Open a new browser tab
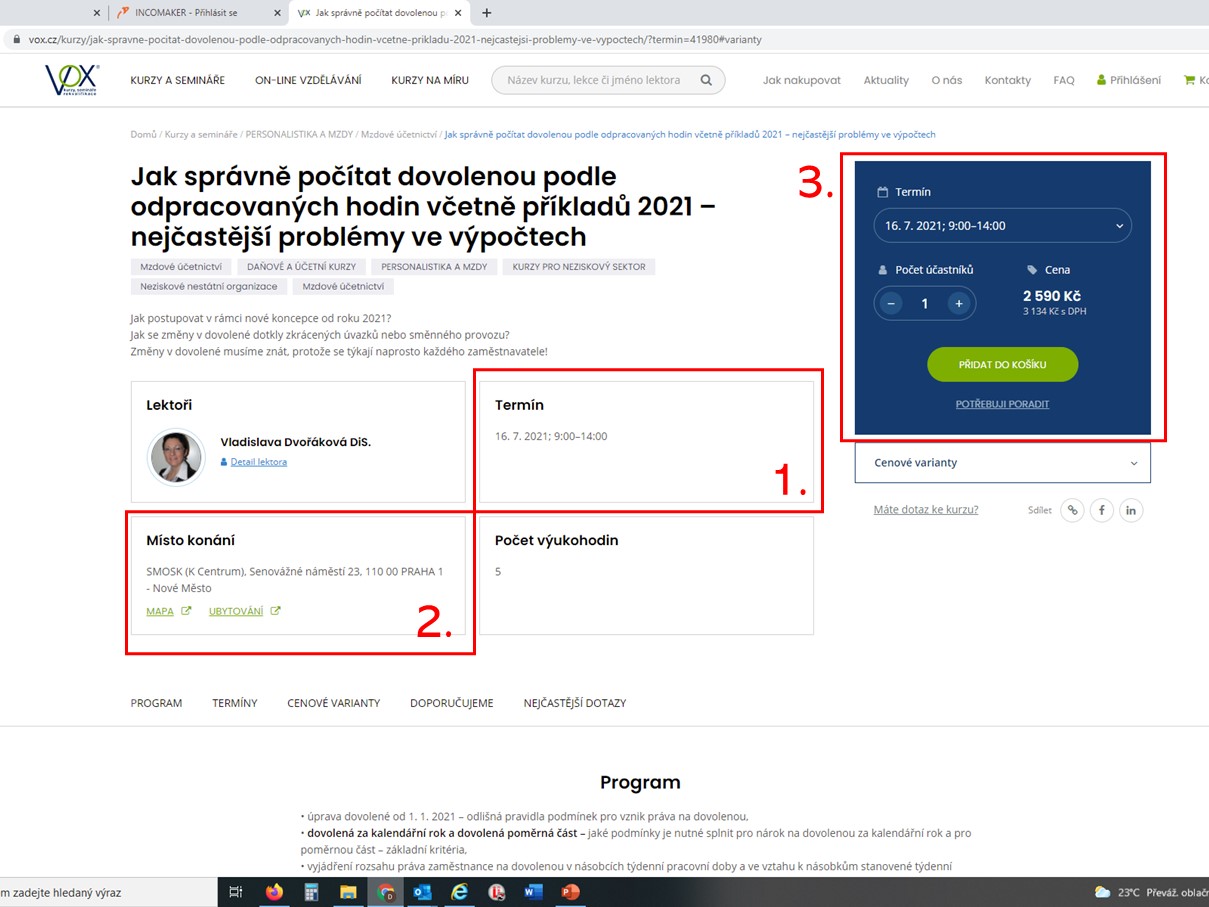Image resolution: width=1209 pixels, height=907 pixels. (x=487, y=13)
